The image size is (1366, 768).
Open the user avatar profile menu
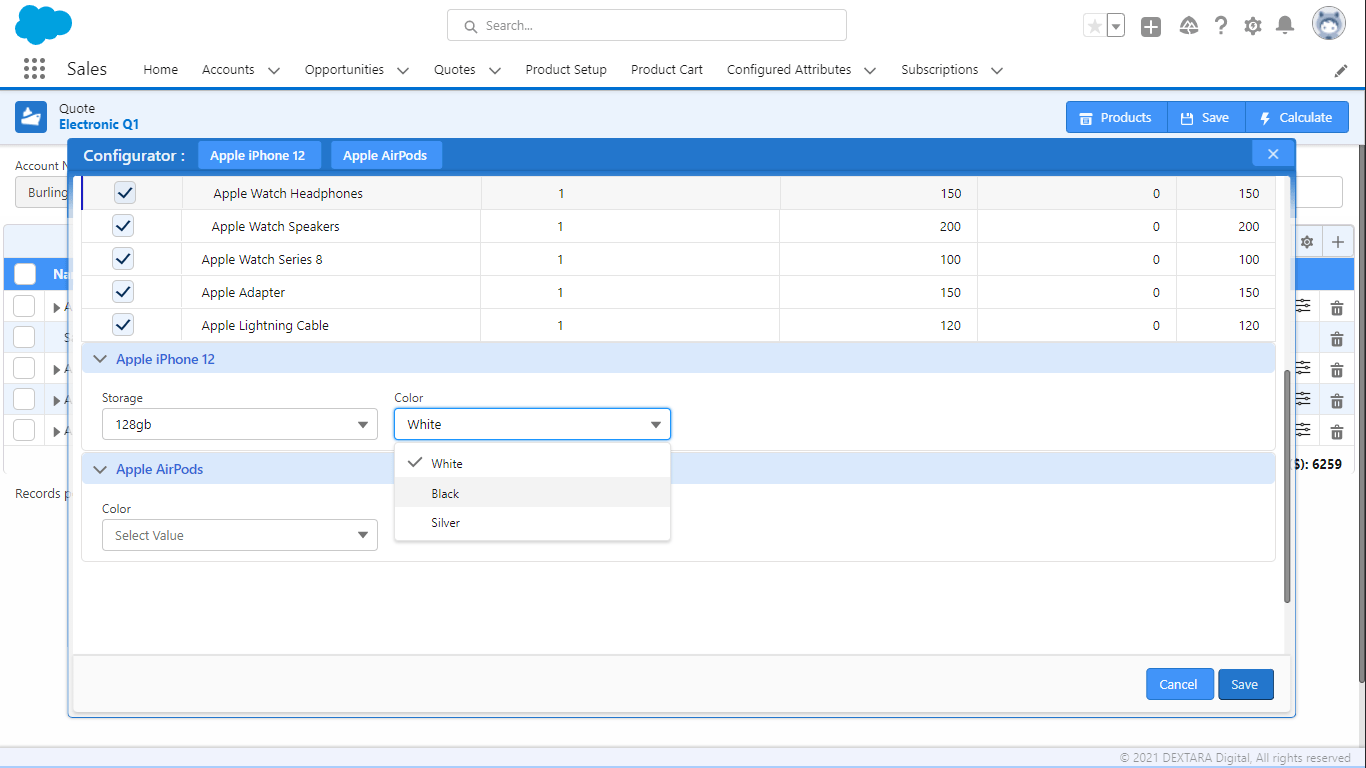[1329, 25]
